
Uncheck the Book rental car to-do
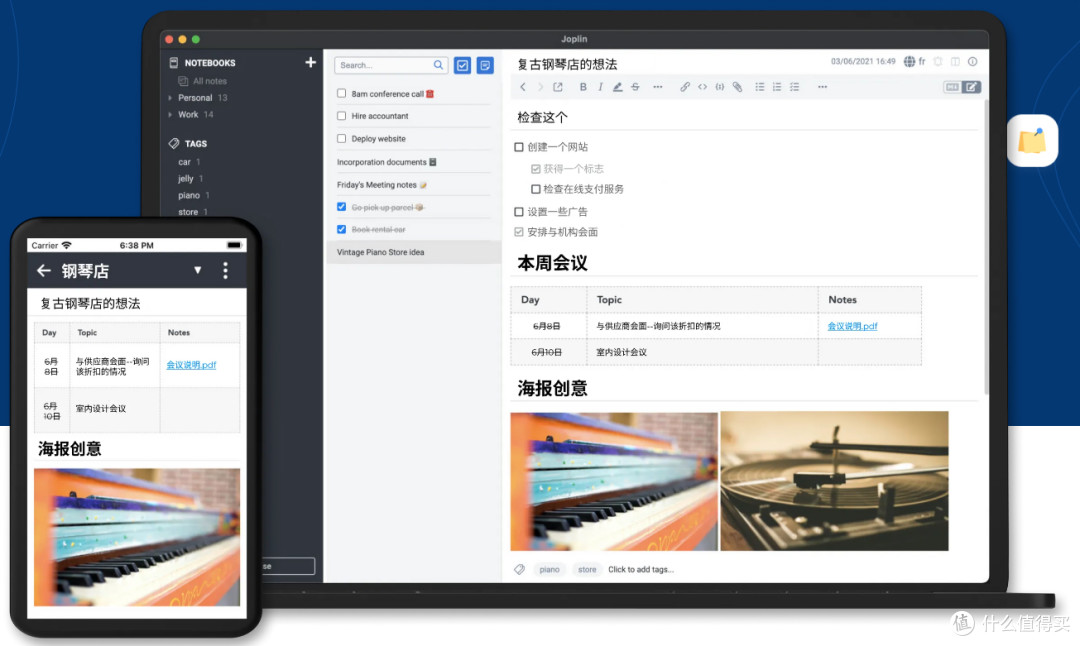tap(342, 229)
